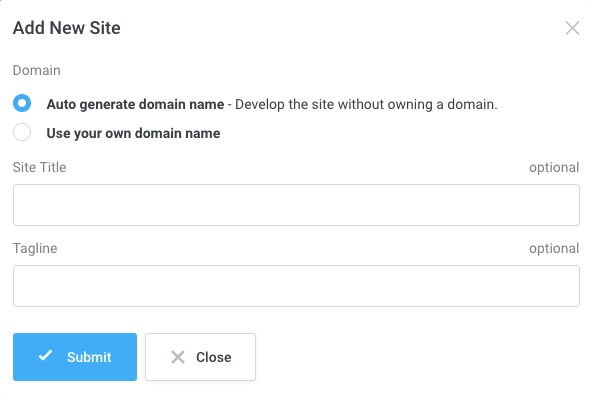Click the checkmark icon in Submit

coord(46,356)
